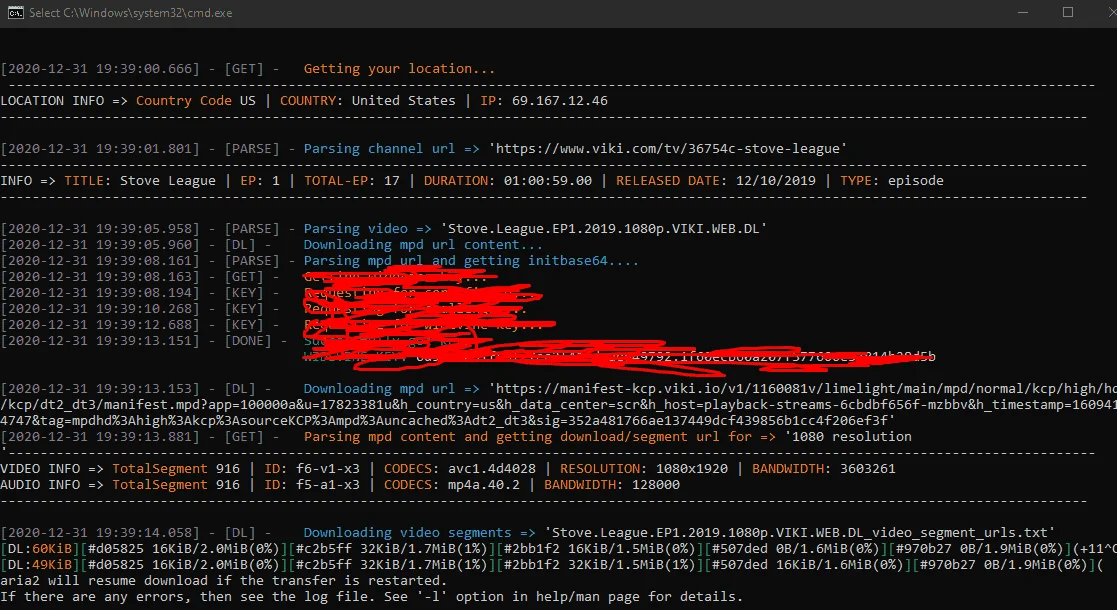Click 'Parsing mpd url and getting initbase64....' line
The image size is (1117, 610).
[x=471, y=261]
